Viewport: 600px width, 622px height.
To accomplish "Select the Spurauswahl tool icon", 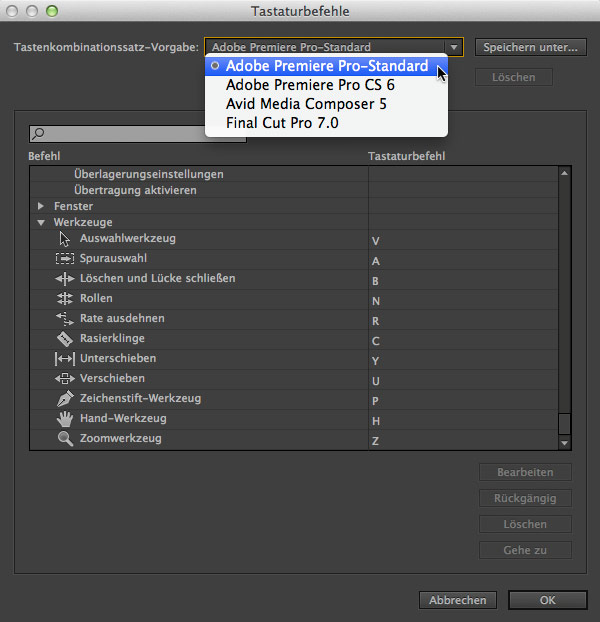I will point(65,259).
